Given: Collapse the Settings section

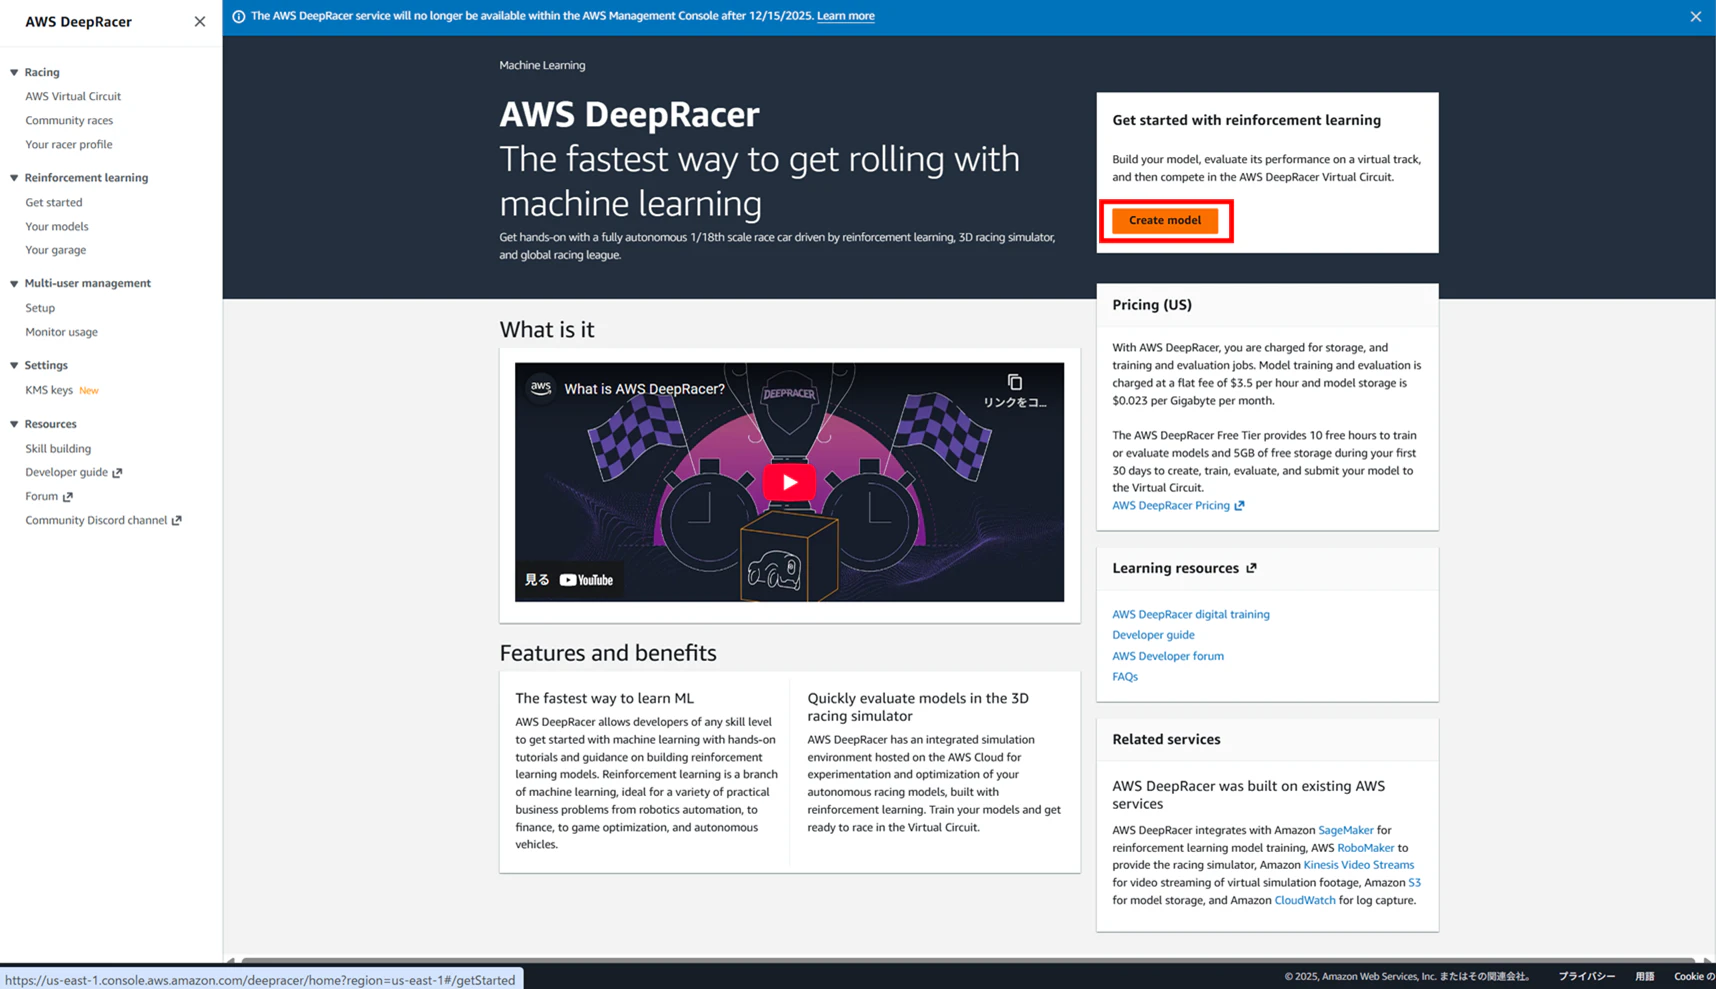Looking at the screenshot, I should click(x=14, y=366).
